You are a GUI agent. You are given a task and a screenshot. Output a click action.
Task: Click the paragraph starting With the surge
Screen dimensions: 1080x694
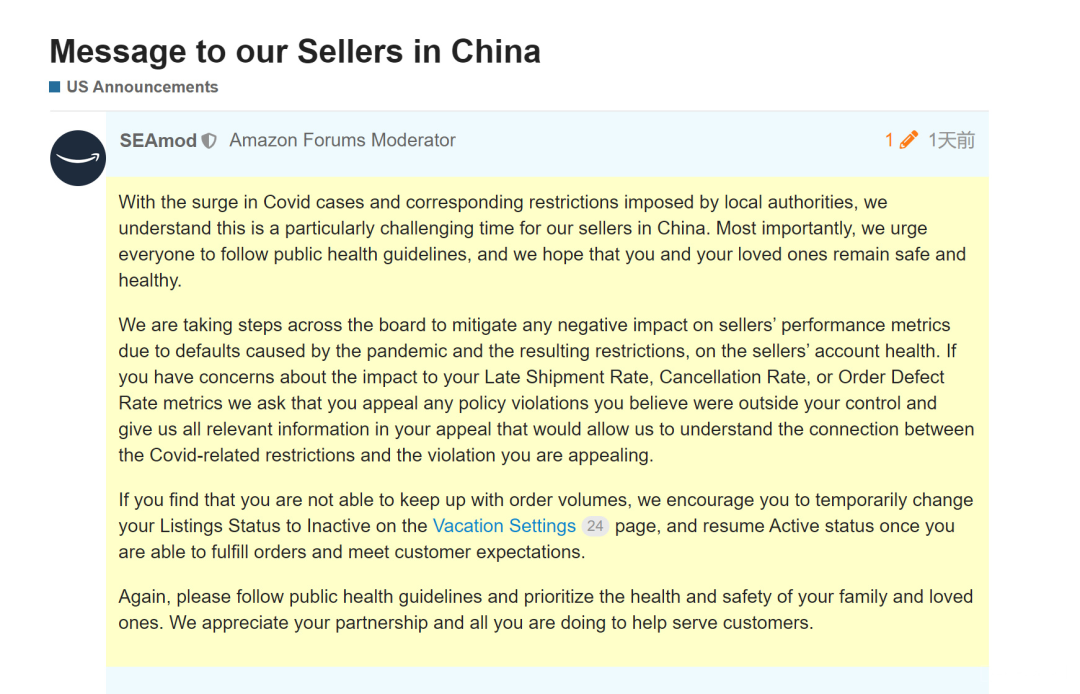coord(542,241)
